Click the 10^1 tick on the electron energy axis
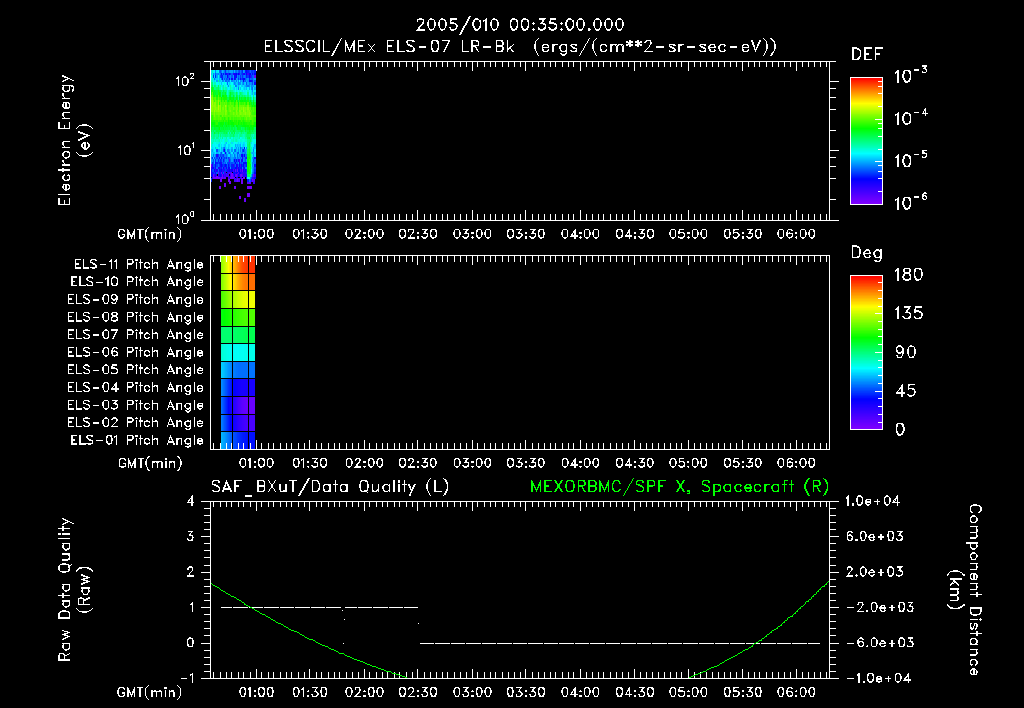This screenshot has height=708, width=1024. click(x=185, y=150)
